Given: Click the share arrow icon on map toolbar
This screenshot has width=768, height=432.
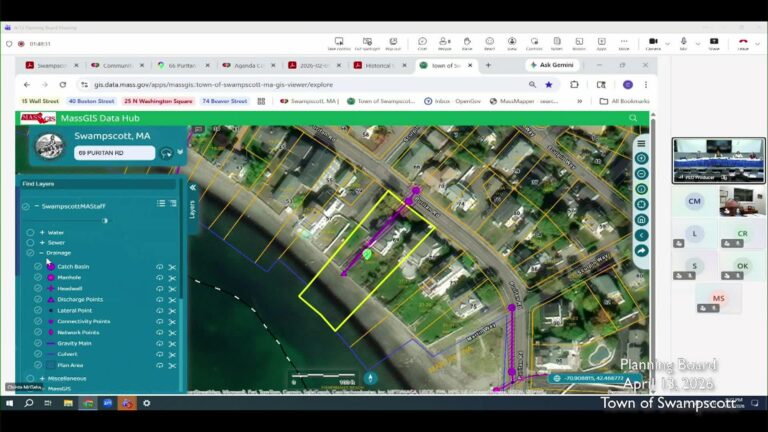Looking at the screenshot, I should pos(641,250).
